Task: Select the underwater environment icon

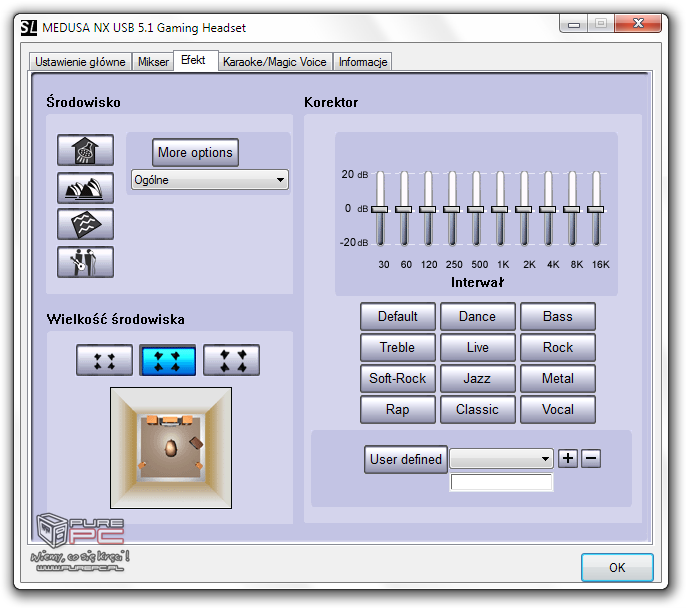Action: (85, 224)
